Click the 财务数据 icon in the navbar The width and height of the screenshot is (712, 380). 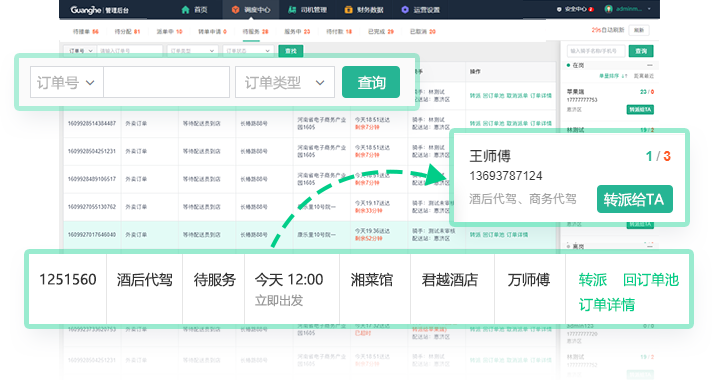tap(348, 10)
